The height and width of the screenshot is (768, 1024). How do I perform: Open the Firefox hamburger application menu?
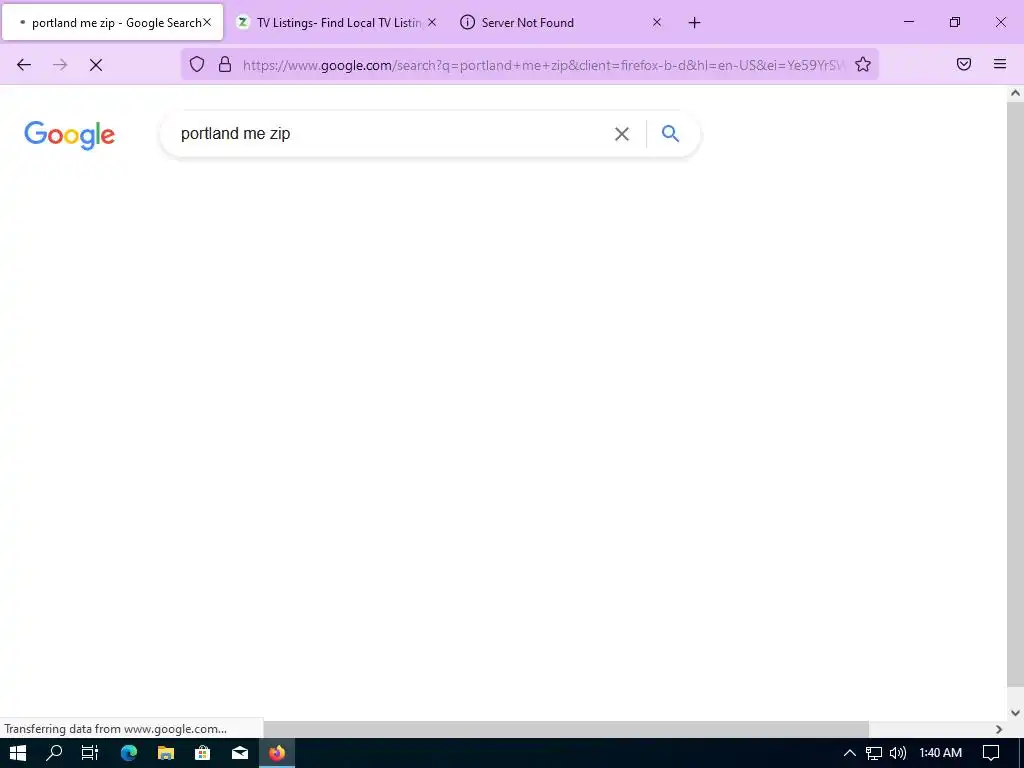1000,64
